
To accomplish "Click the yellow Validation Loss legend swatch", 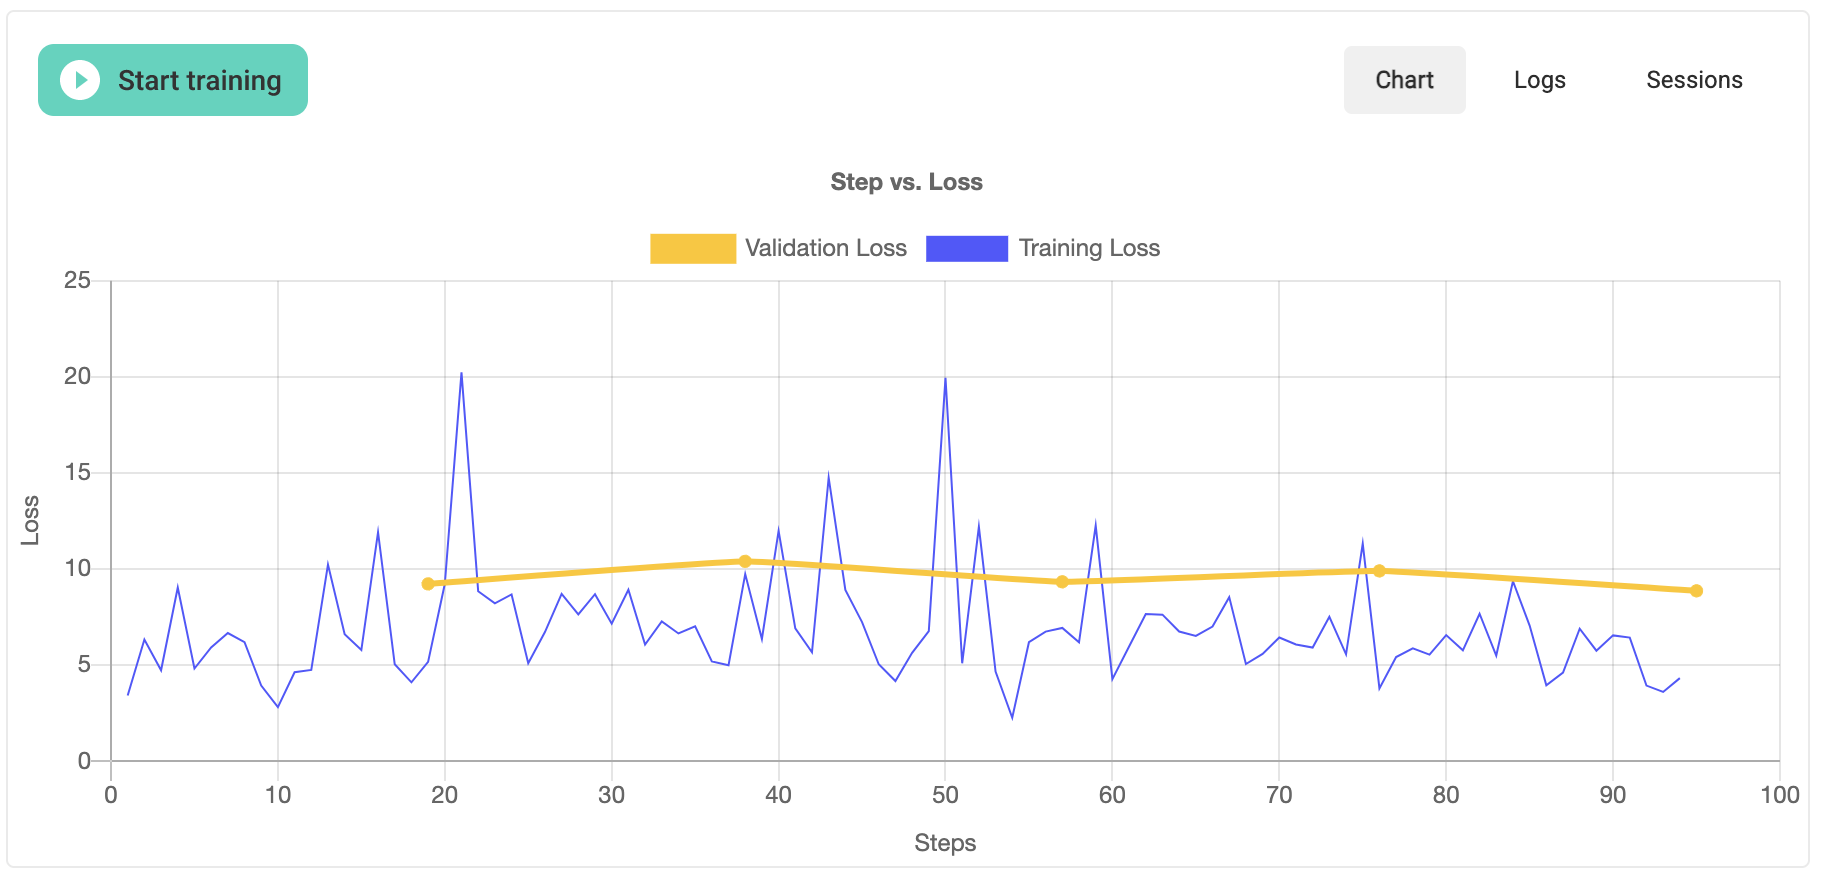I will (x=692, y=249).
